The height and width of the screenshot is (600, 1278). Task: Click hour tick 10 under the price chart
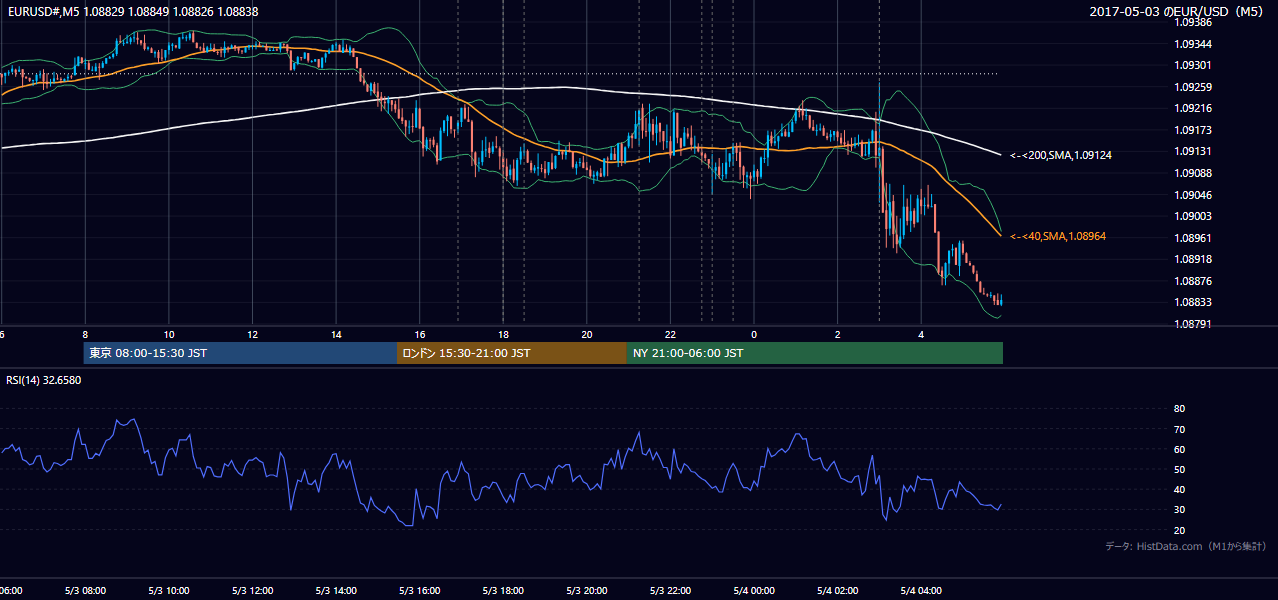[169, 334]
